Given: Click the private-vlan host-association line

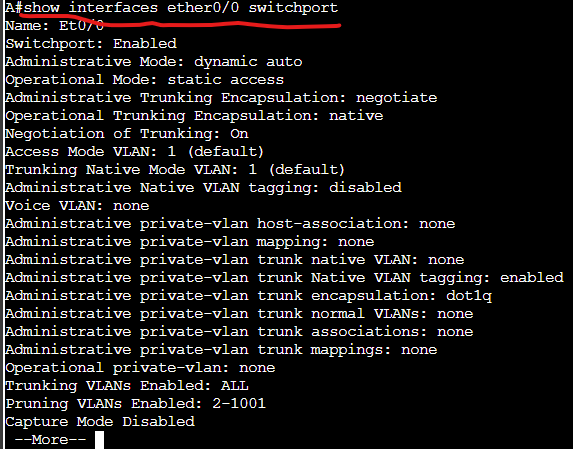Looking at the screenshot, I should click(x=230, y=224).
